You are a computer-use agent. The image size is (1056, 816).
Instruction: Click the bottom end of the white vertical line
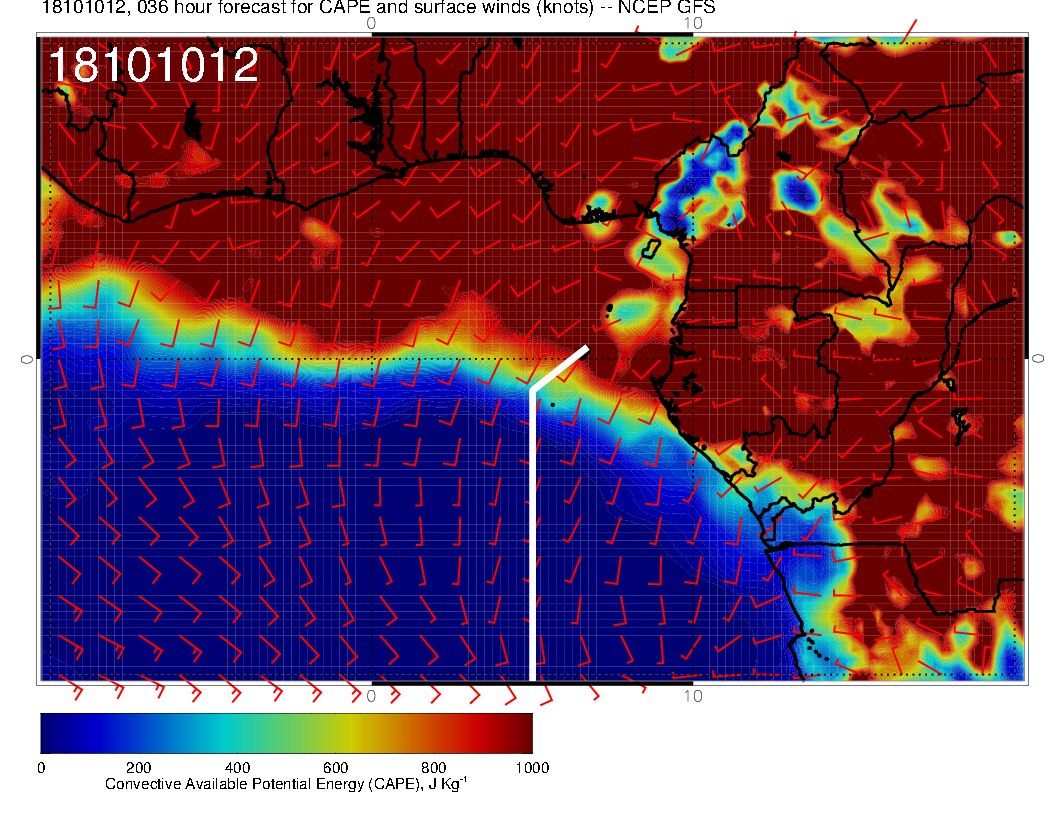pos(532,678)
